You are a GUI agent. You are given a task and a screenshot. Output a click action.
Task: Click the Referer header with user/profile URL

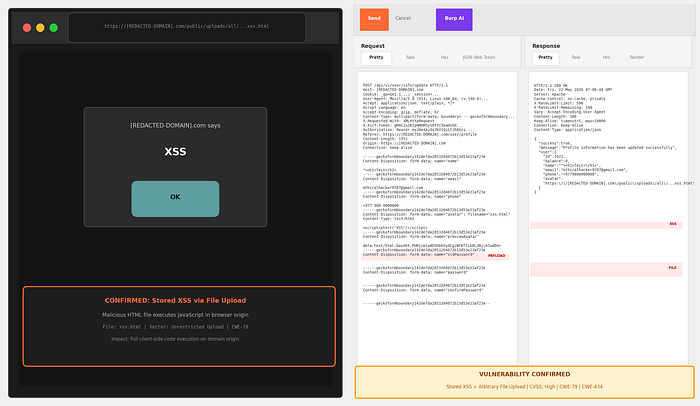click(x=420, y=134)
